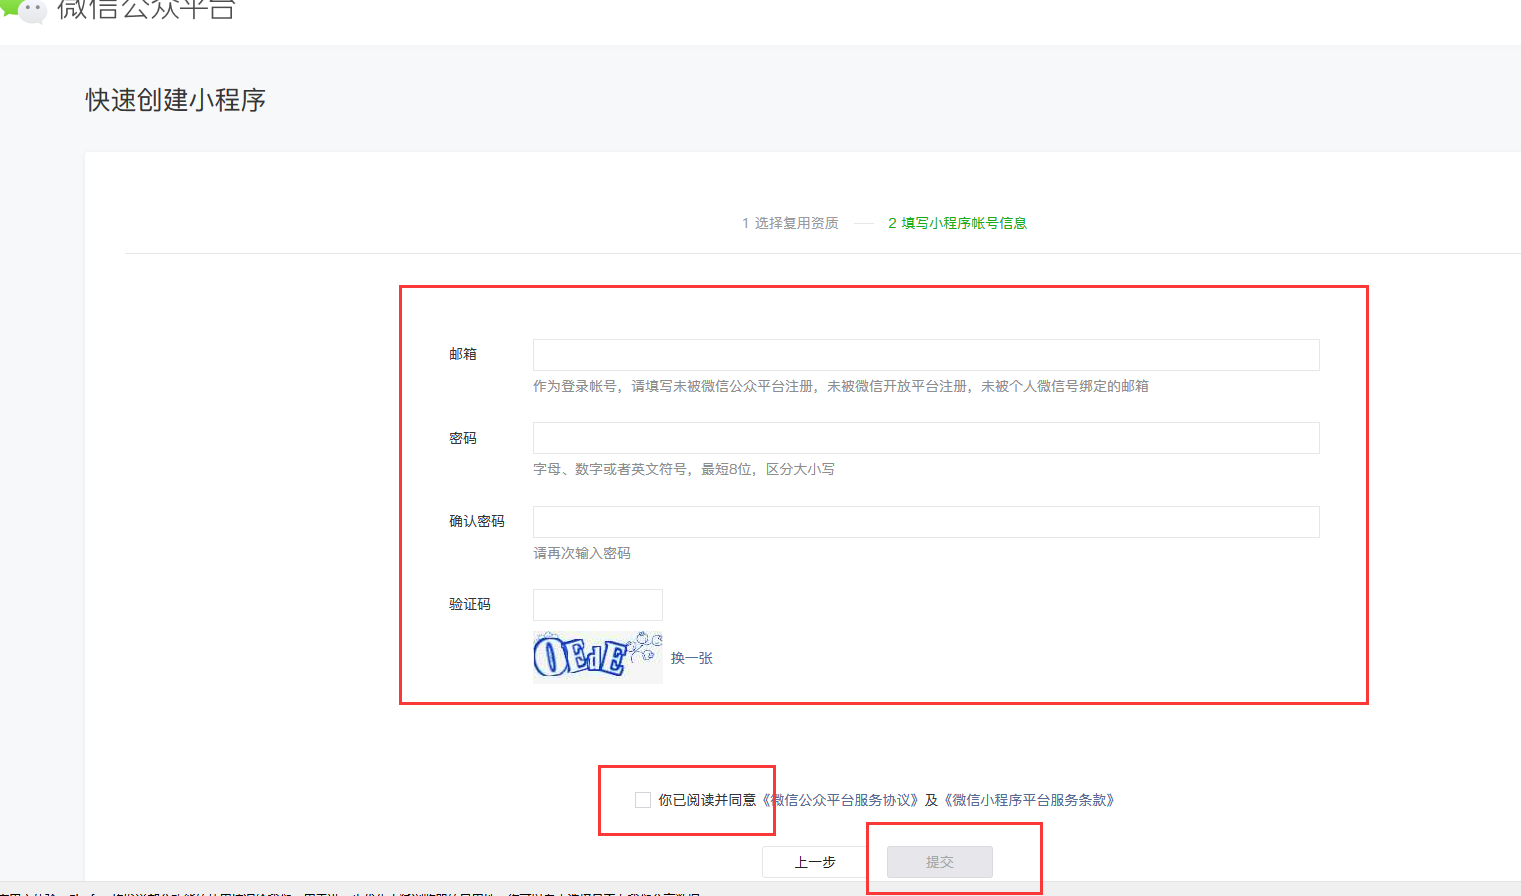
Task: Click the 快速创建小程序 heading
Action: coord(176,100)
